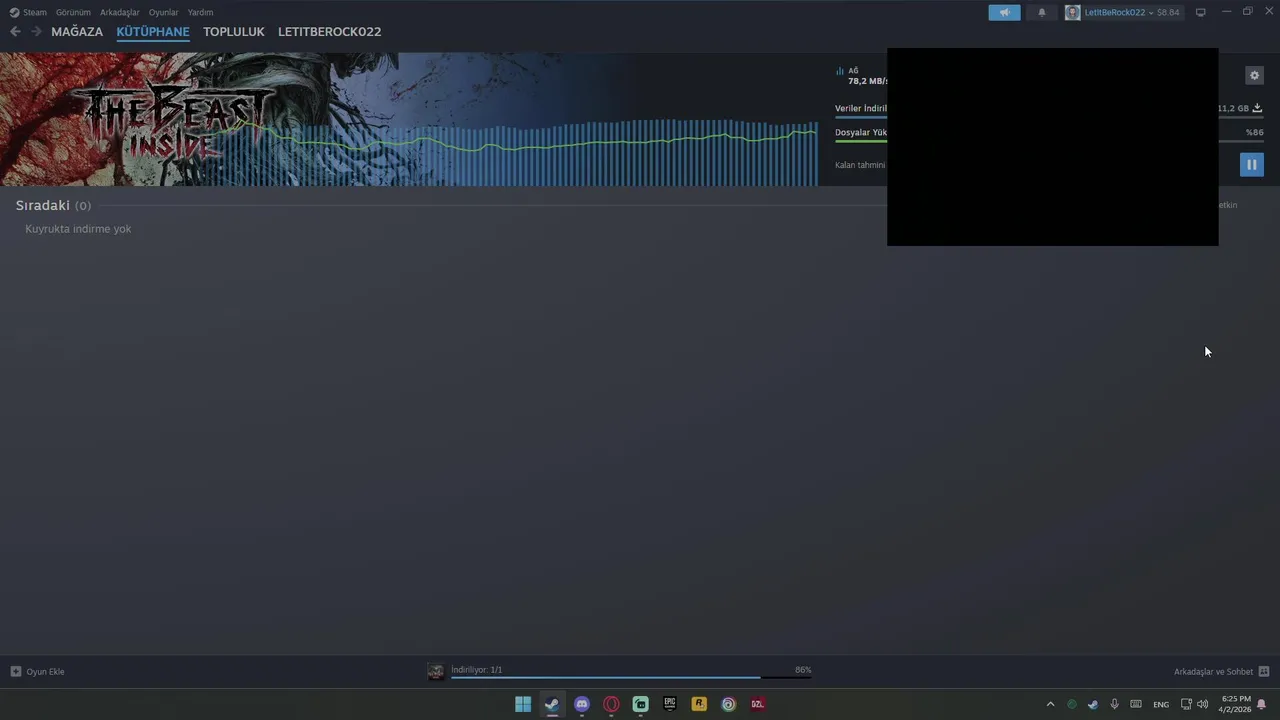1280x720 pixels.
Task: Click the touch keyboard tray icon
Action: point(1136,704)
